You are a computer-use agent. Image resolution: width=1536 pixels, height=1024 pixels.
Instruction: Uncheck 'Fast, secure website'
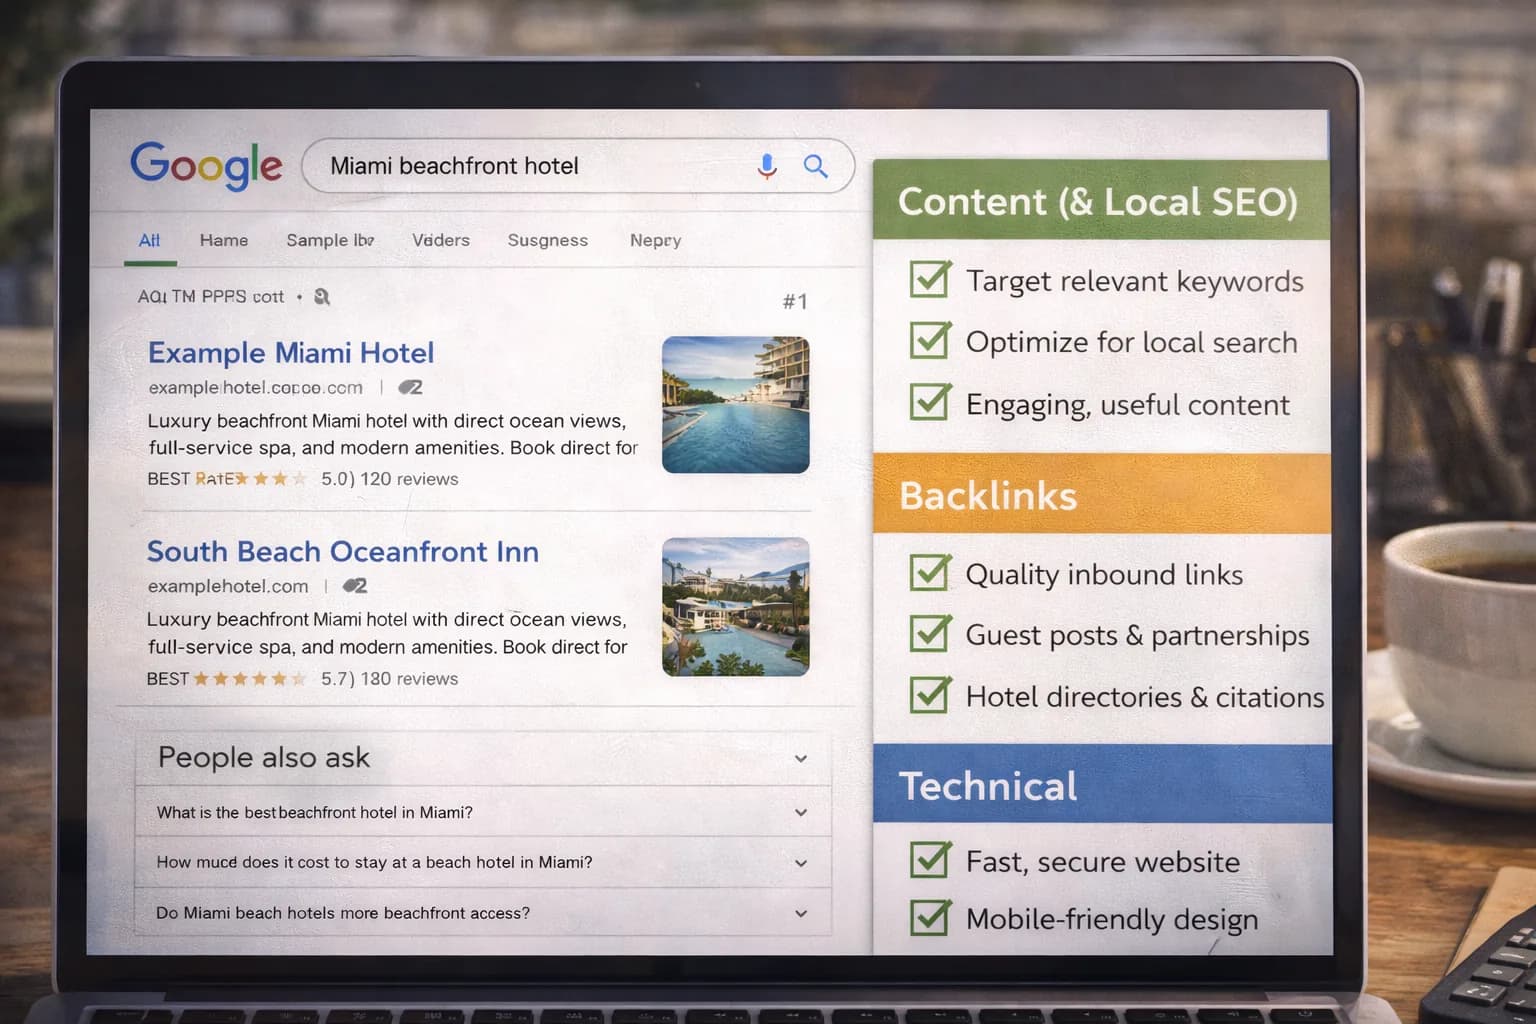coord(930,859)
